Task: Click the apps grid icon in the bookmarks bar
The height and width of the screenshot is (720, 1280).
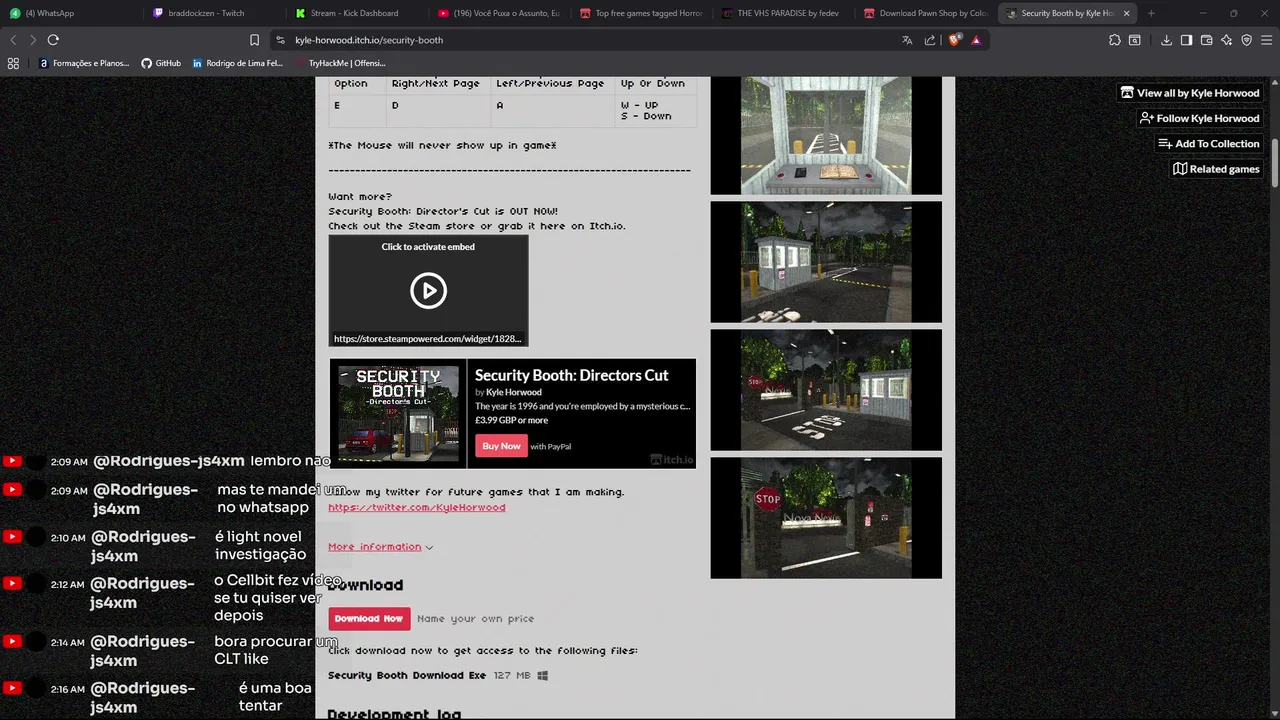Action: tap(13, 63)
